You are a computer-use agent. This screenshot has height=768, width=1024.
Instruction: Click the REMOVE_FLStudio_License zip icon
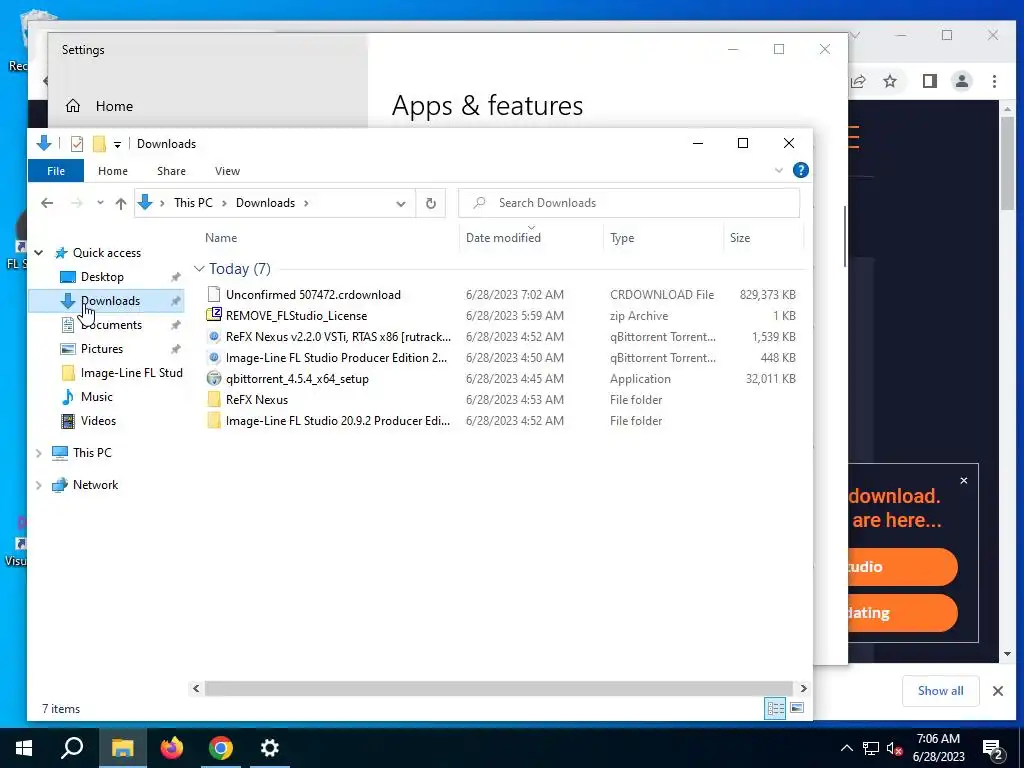(x=214, y=315)
